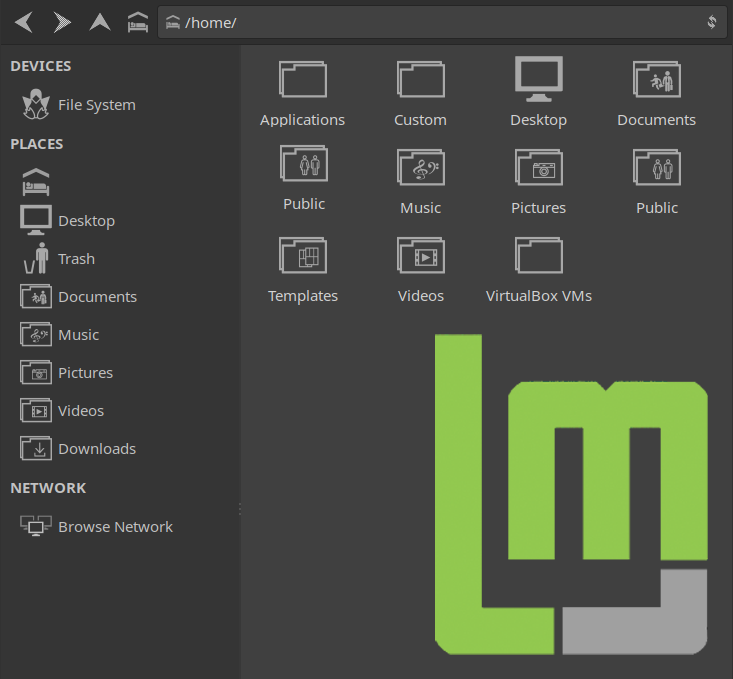The image size is (733, 679).
Task: Click the home icon in the toolbar
Action: (x=138, y=22)
